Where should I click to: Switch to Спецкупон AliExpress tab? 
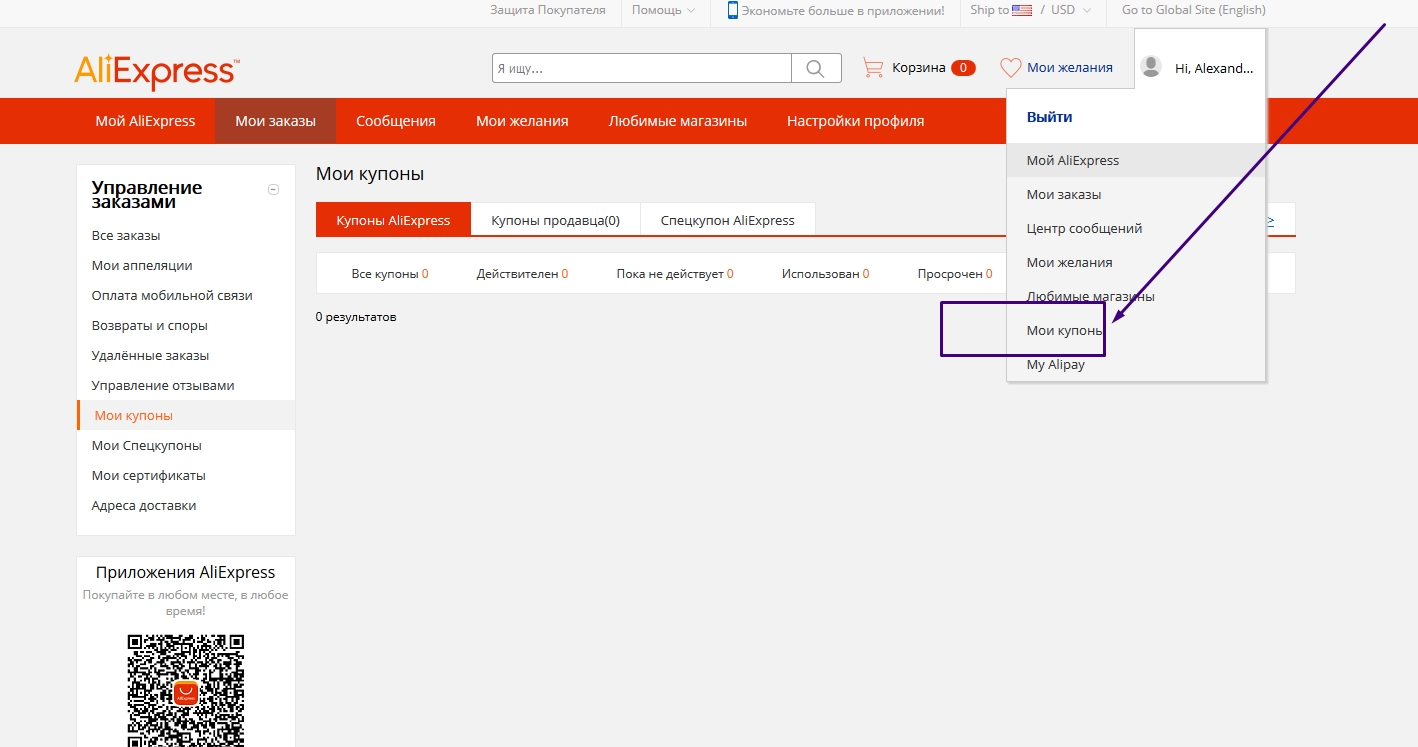(727, 220)
